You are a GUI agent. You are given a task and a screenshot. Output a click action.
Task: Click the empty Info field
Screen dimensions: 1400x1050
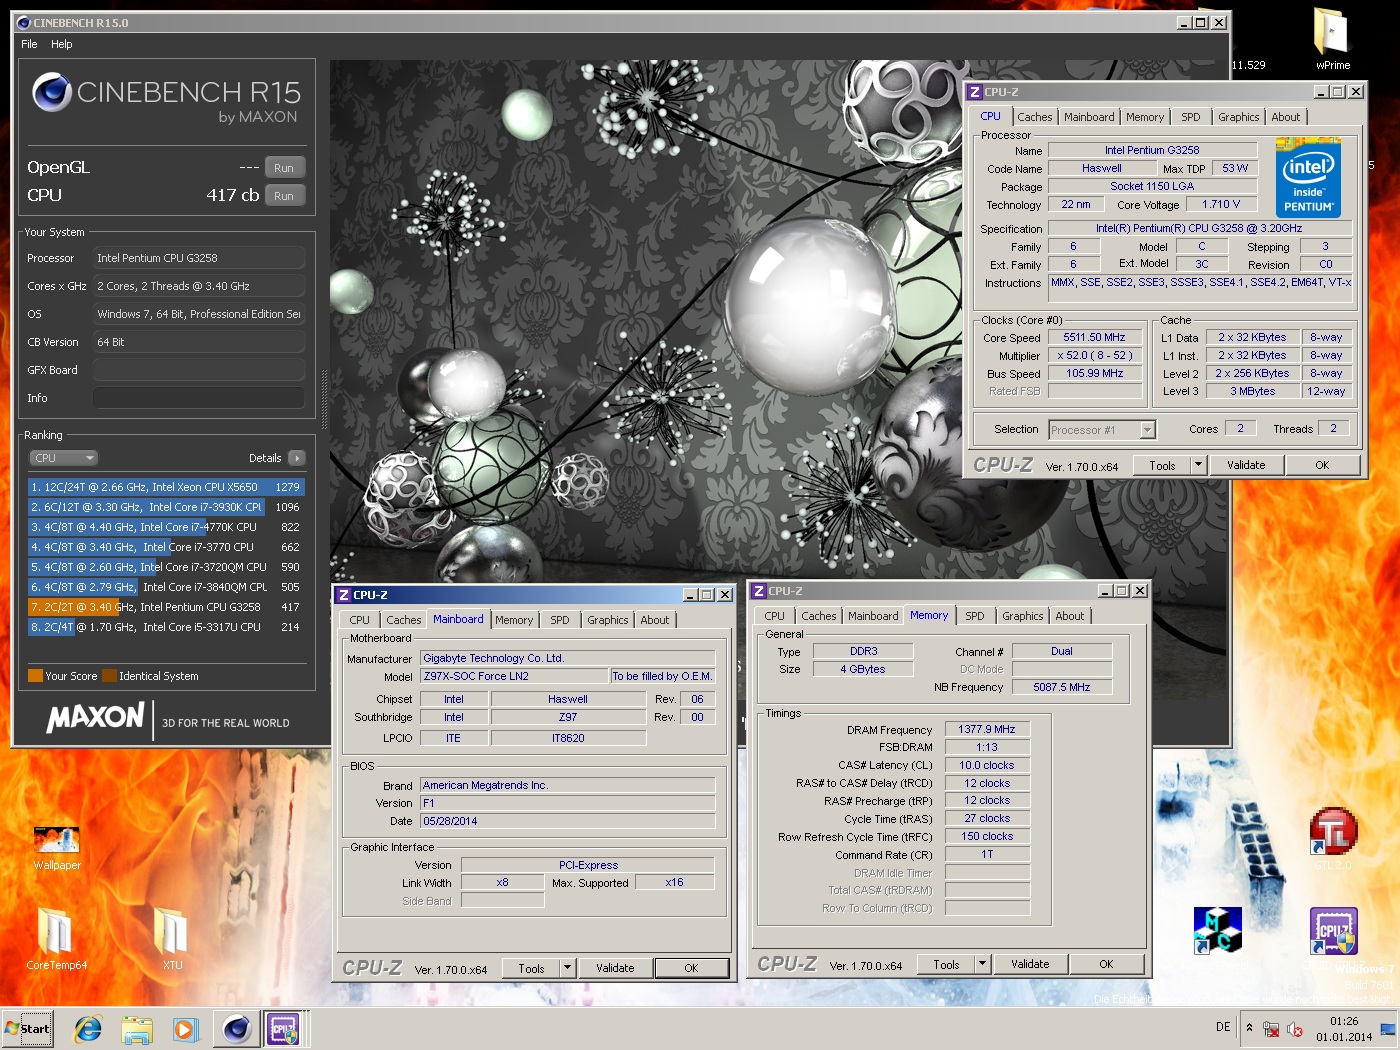coord(199,398)
